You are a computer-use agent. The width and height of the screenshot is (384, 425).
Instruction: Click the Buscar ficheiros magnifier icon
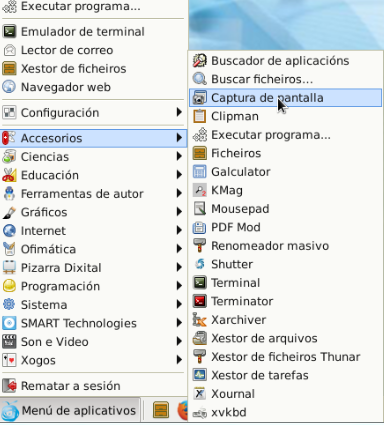[x=200, y=79]
